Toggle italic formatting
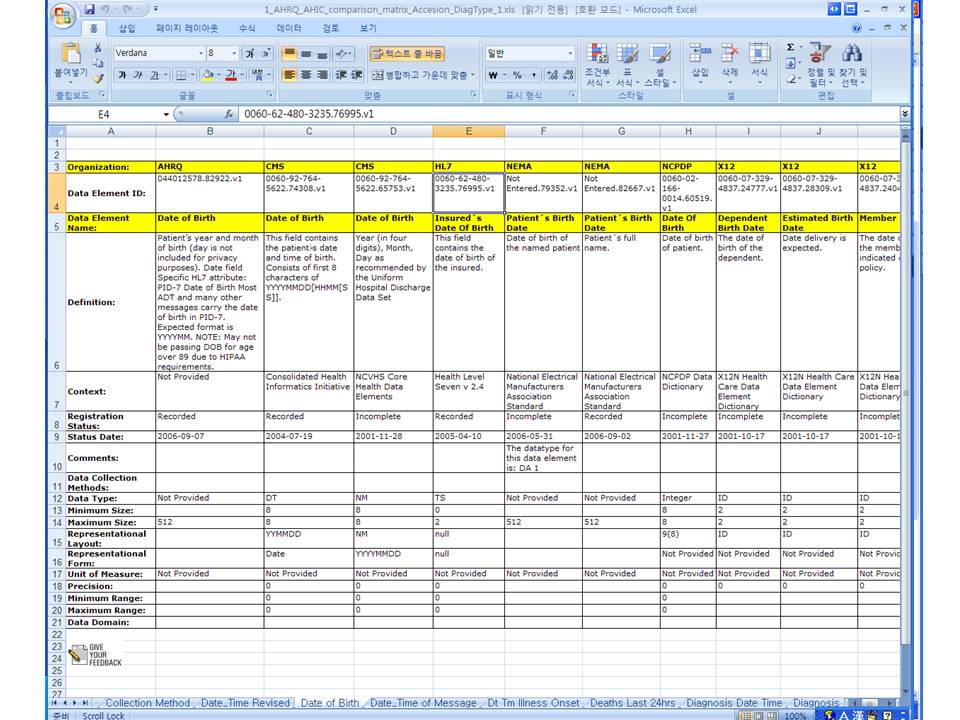The image size is (960, 720). pos(138,75)
